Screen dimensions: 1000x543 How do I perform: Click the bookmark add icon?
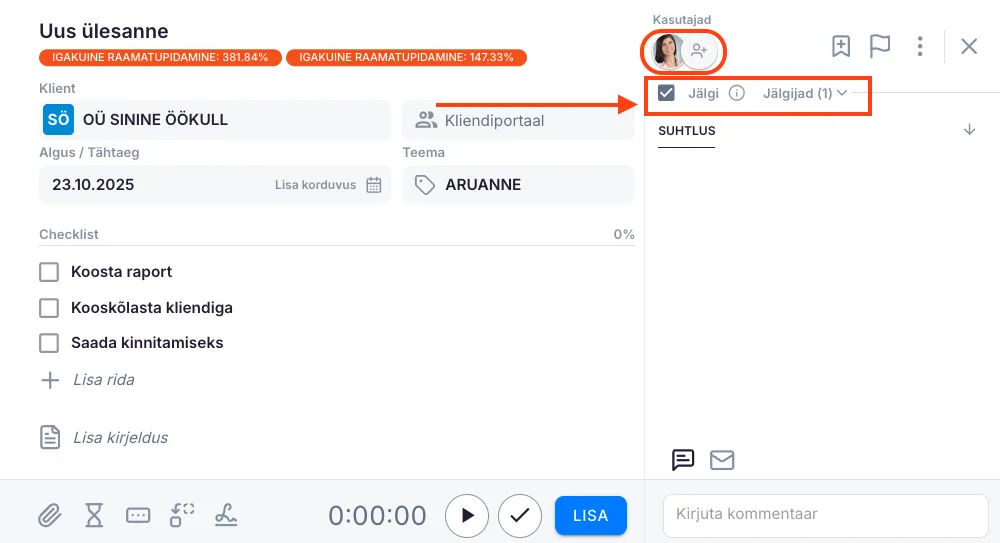point(841,46)
